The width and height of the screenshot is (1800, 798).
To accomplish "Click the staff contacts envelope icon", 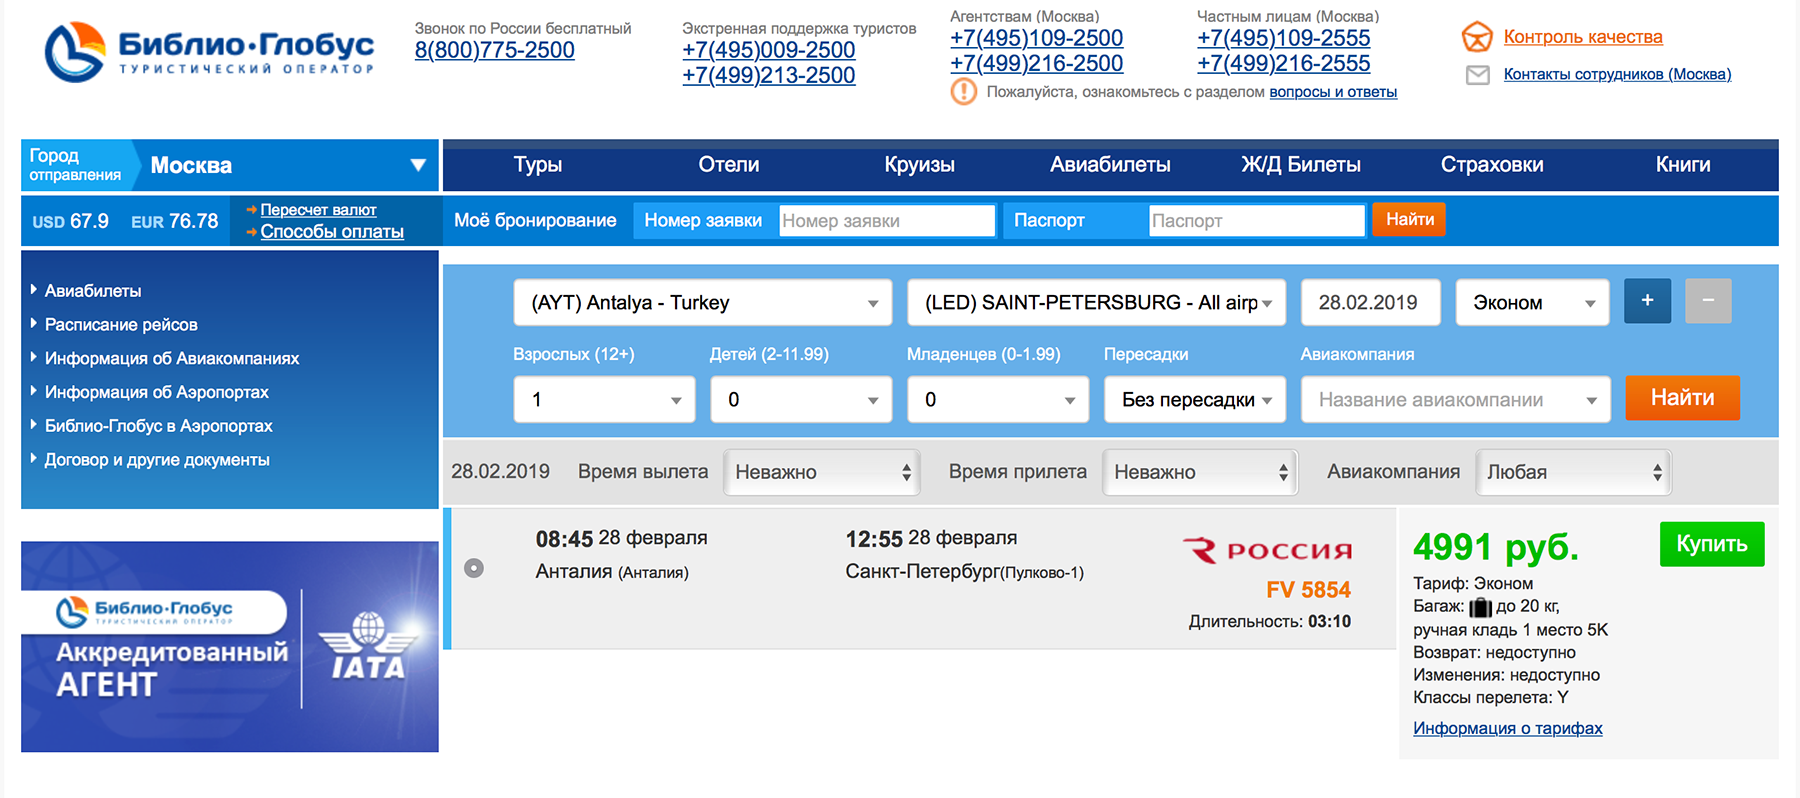I will pos(1477,75).
